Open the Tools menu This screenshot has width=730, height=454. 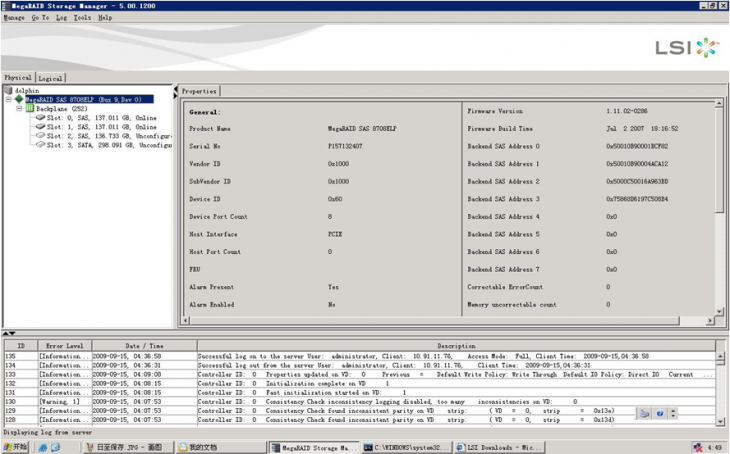[x=82, y=17]
